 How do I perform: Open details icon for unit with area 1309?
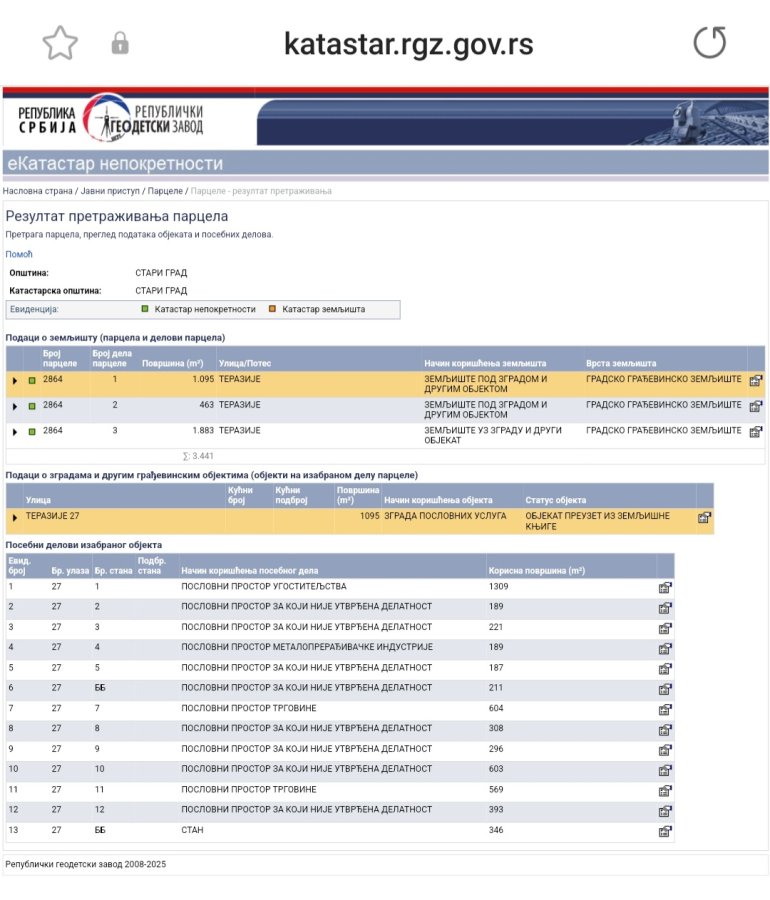pyautogui.click(x=665, y=587)
